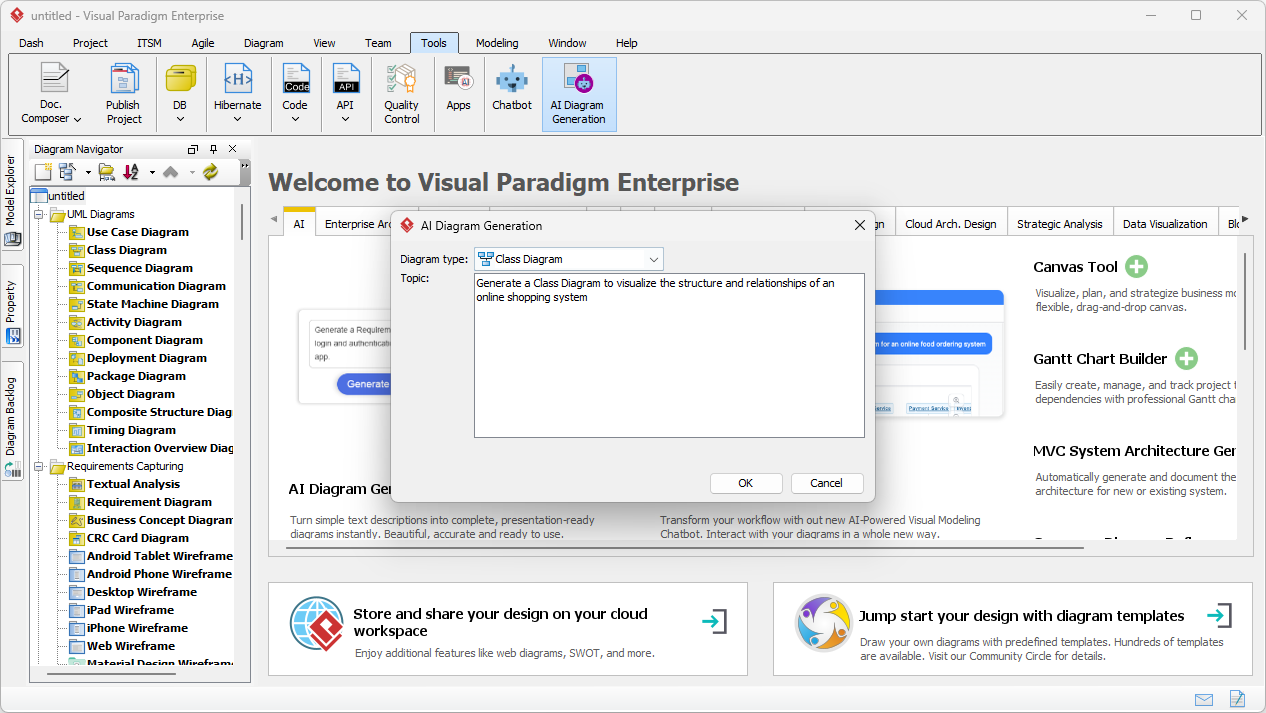Switch to the Strategic Analysis tab
This screenshot has height=713, width=1266.
click(x=1060, y=222)
